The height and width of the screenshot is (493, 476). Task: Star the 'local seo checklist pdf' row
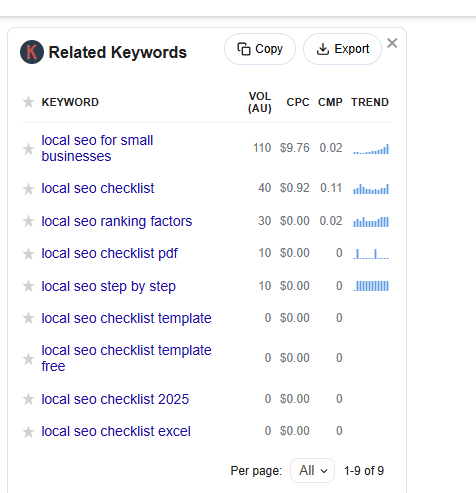click(x=28, y=254)
